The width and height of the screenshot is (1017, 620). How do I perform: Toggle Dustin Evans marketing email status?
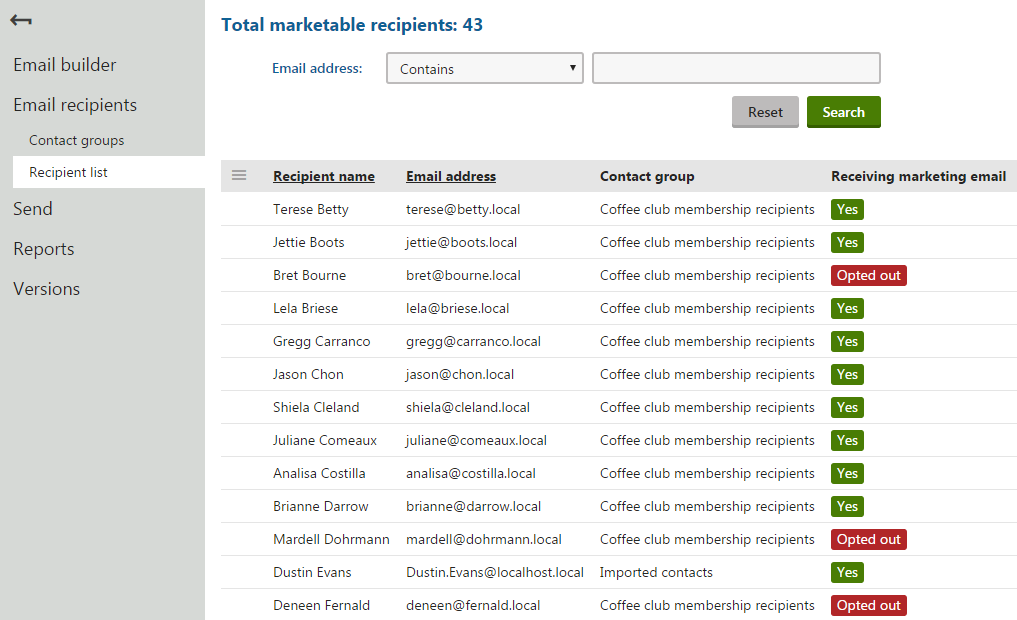(x=846, y=572)
